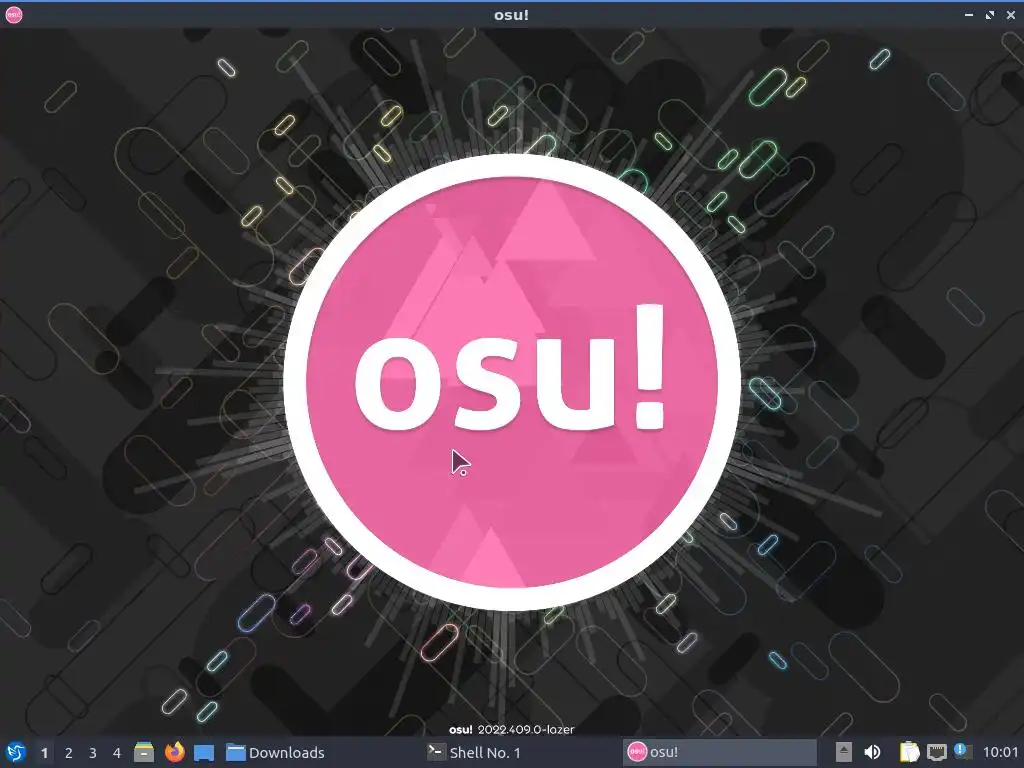Click the network connection tray icon
1024x768 pixels.
936,752
